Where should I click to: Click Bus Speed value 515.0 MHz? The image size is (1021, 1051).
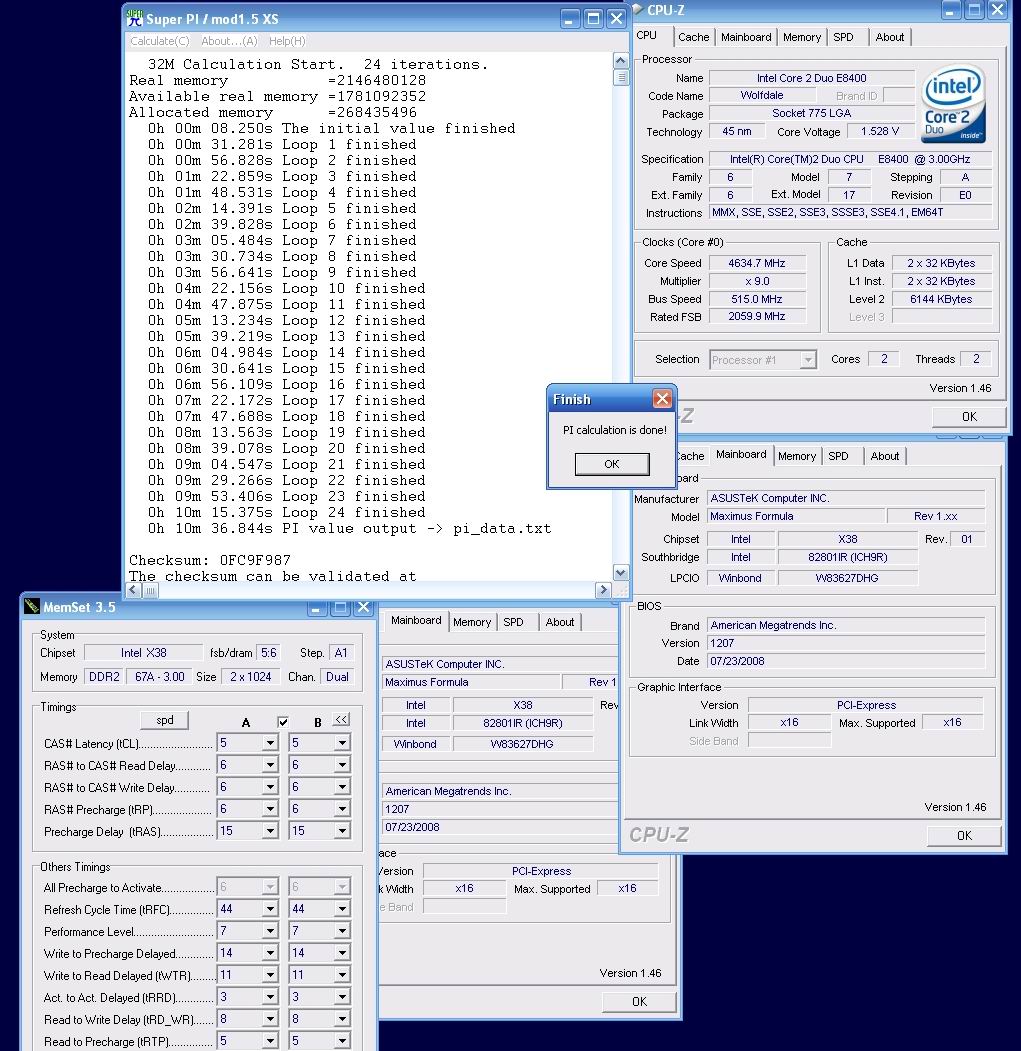757,299
